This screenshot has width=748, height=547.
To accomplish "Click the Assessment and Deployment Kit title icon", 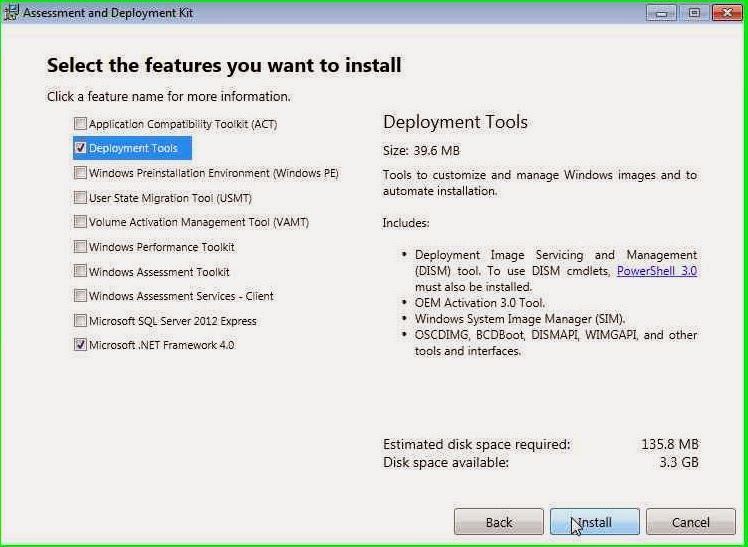I will 13,13.
